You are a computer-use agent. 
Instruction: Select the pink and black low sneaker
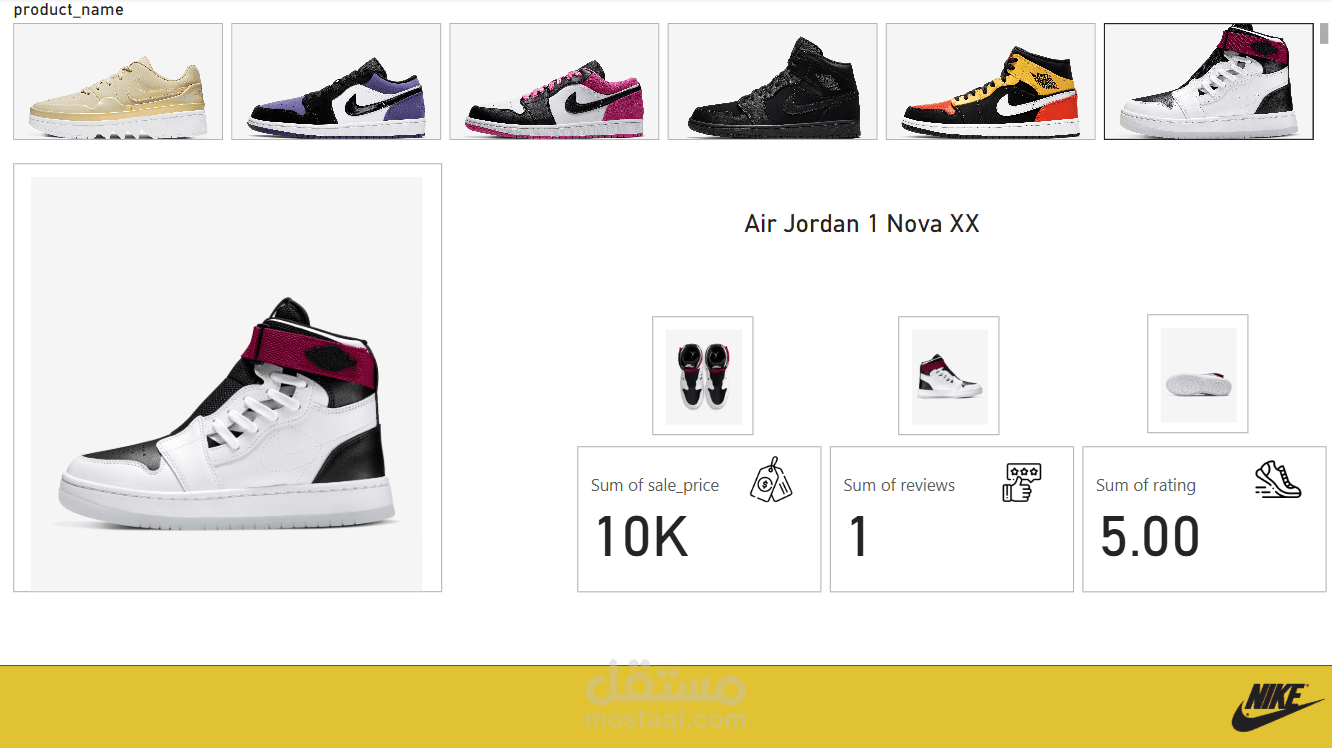tap(554, 81)
